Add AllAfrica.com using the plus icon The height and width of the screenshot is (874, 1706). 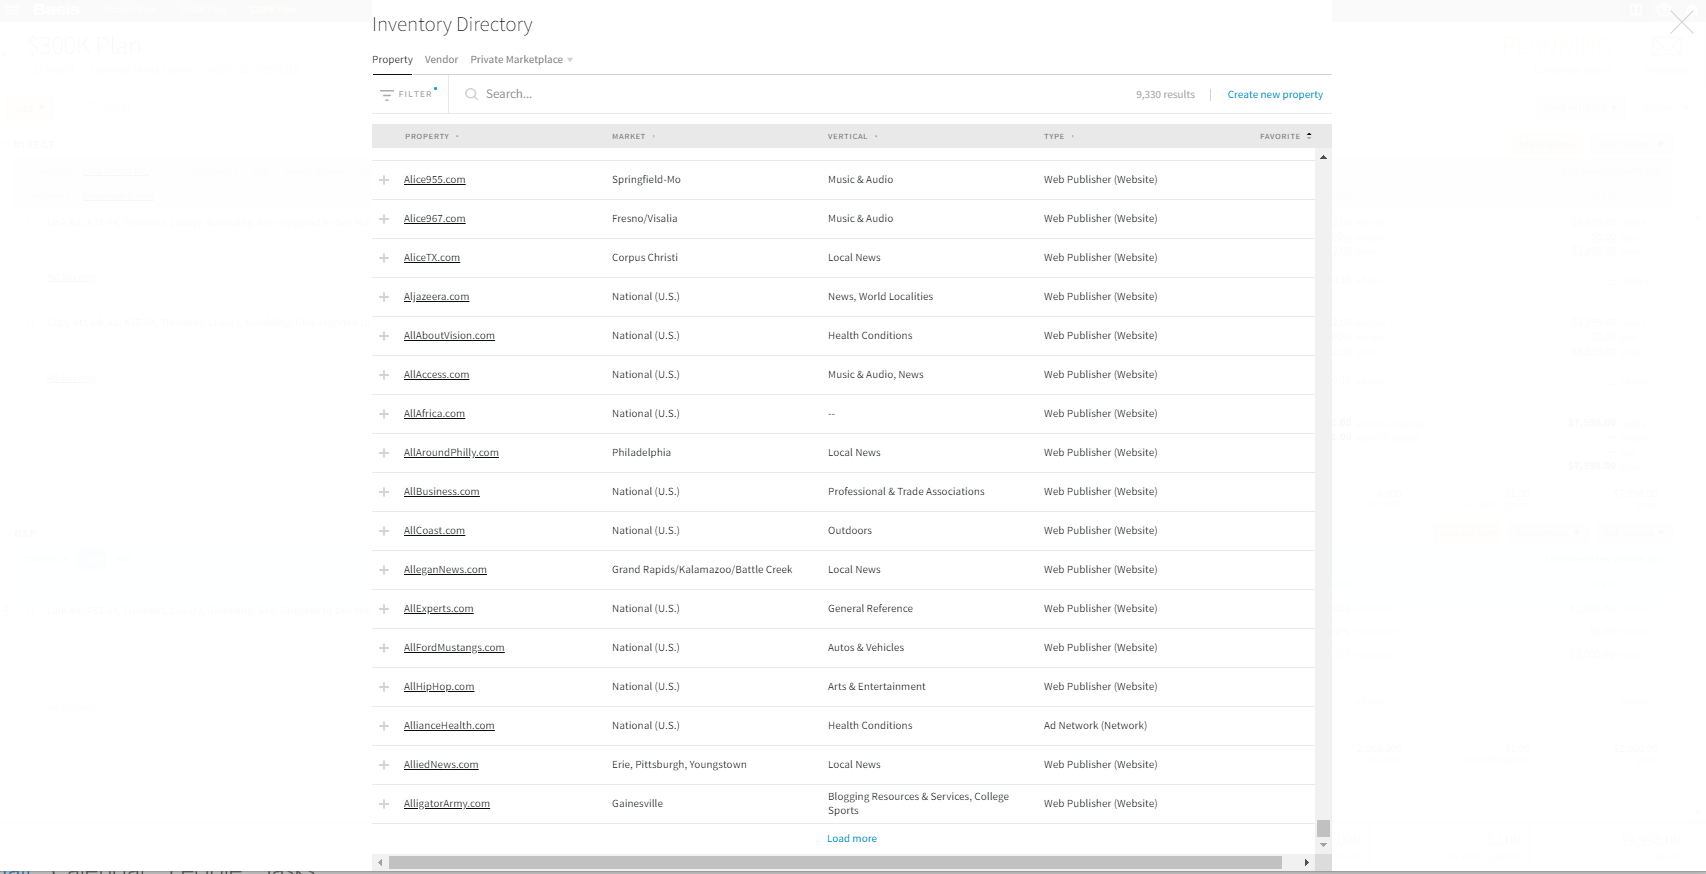tap(384, 414)
